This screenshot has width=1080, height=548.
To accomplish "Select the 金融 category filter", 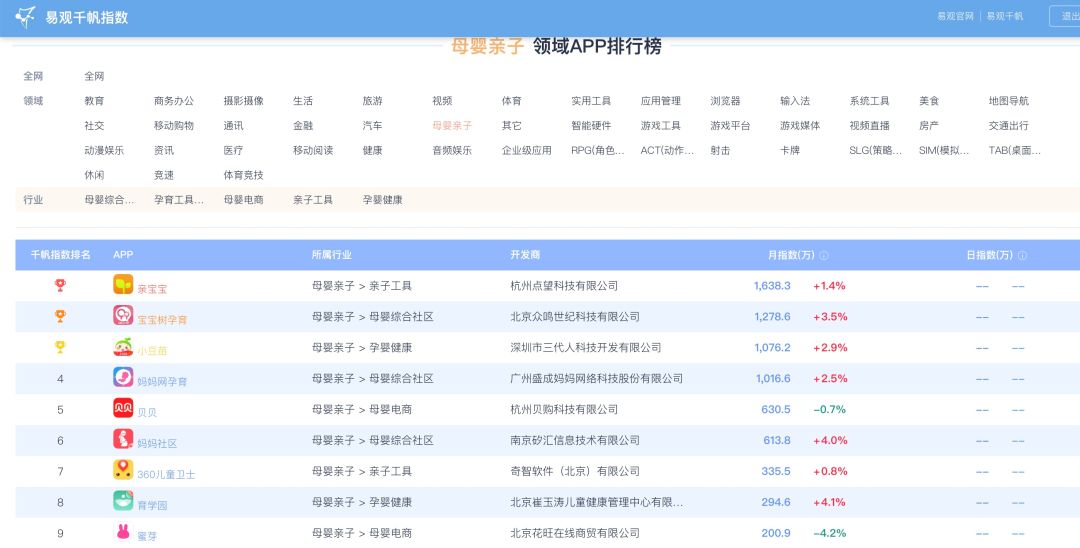I will [x=303, y=126].
